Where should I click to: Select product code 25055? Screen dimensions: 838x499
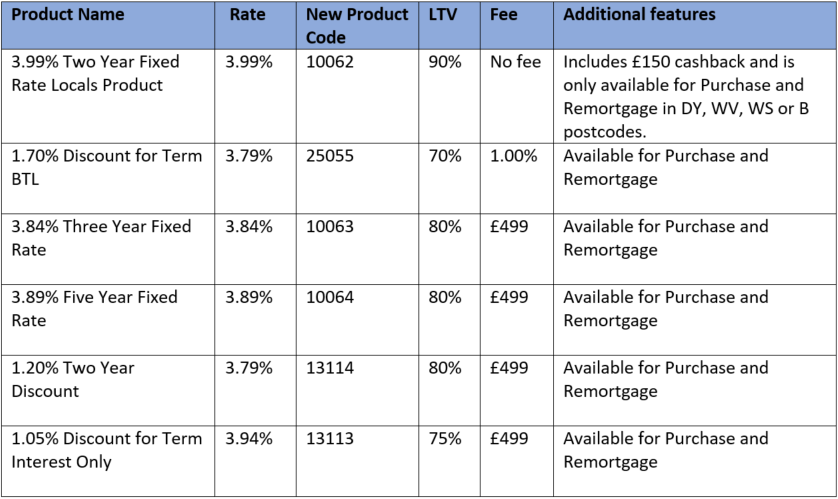coord(330,156)
